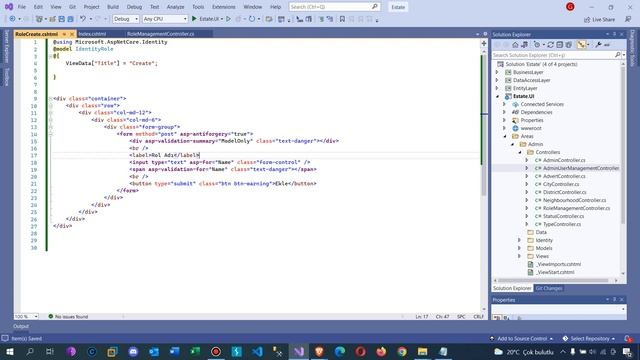Viewport: 640px width, 360px height.
Task: Expand the Models folder node
Action: coord(520,248)
